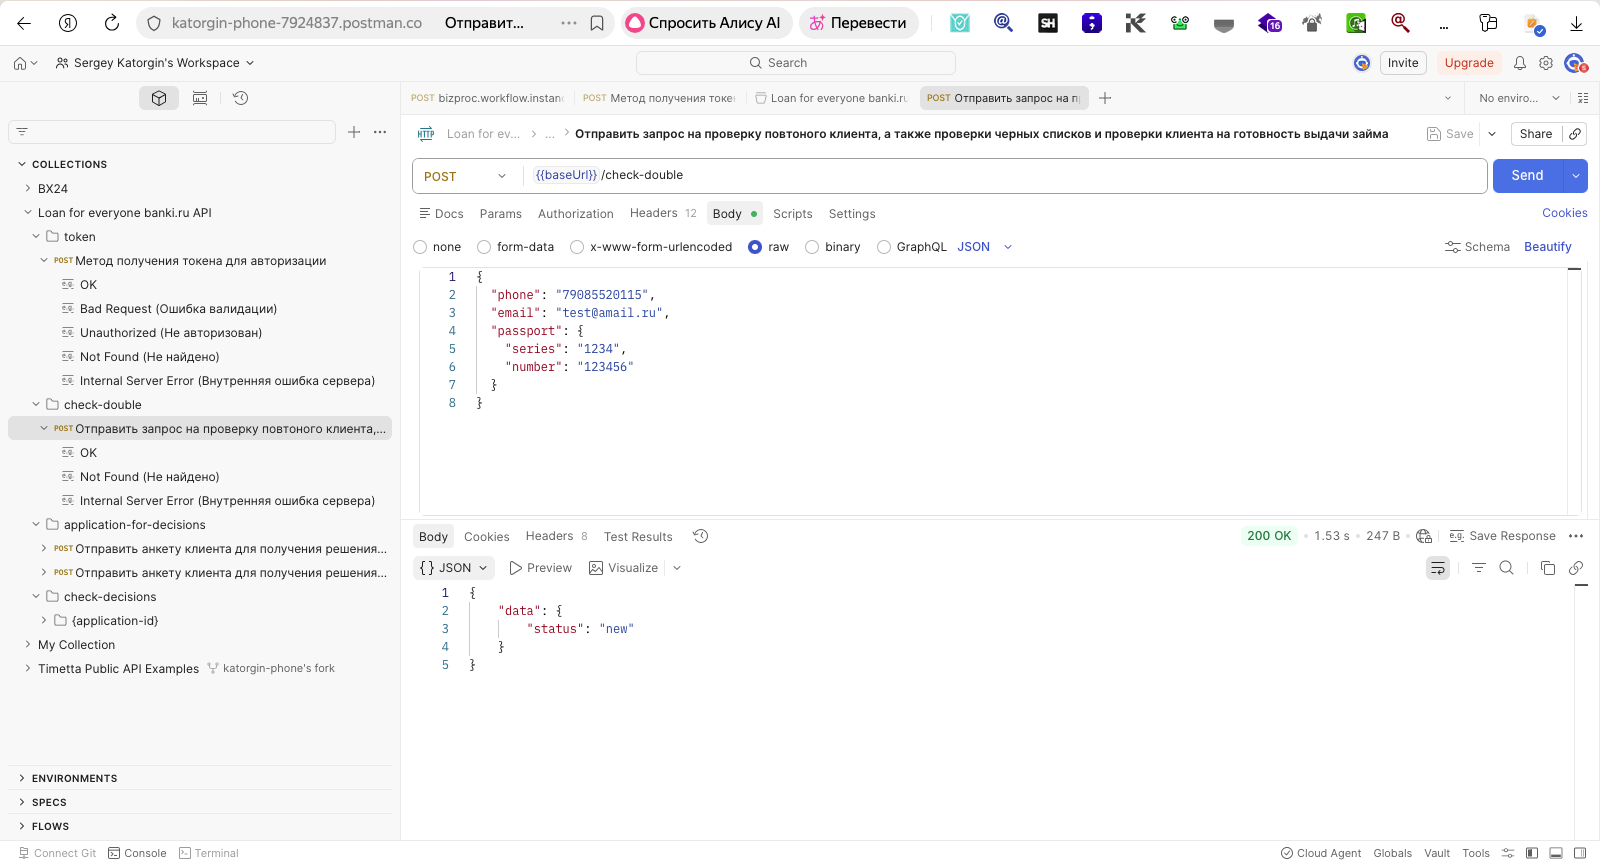The height and width of the screenshot is (865, 1600).
Task: Choose the GraphQL body option
Action: (x=911, y=247)
